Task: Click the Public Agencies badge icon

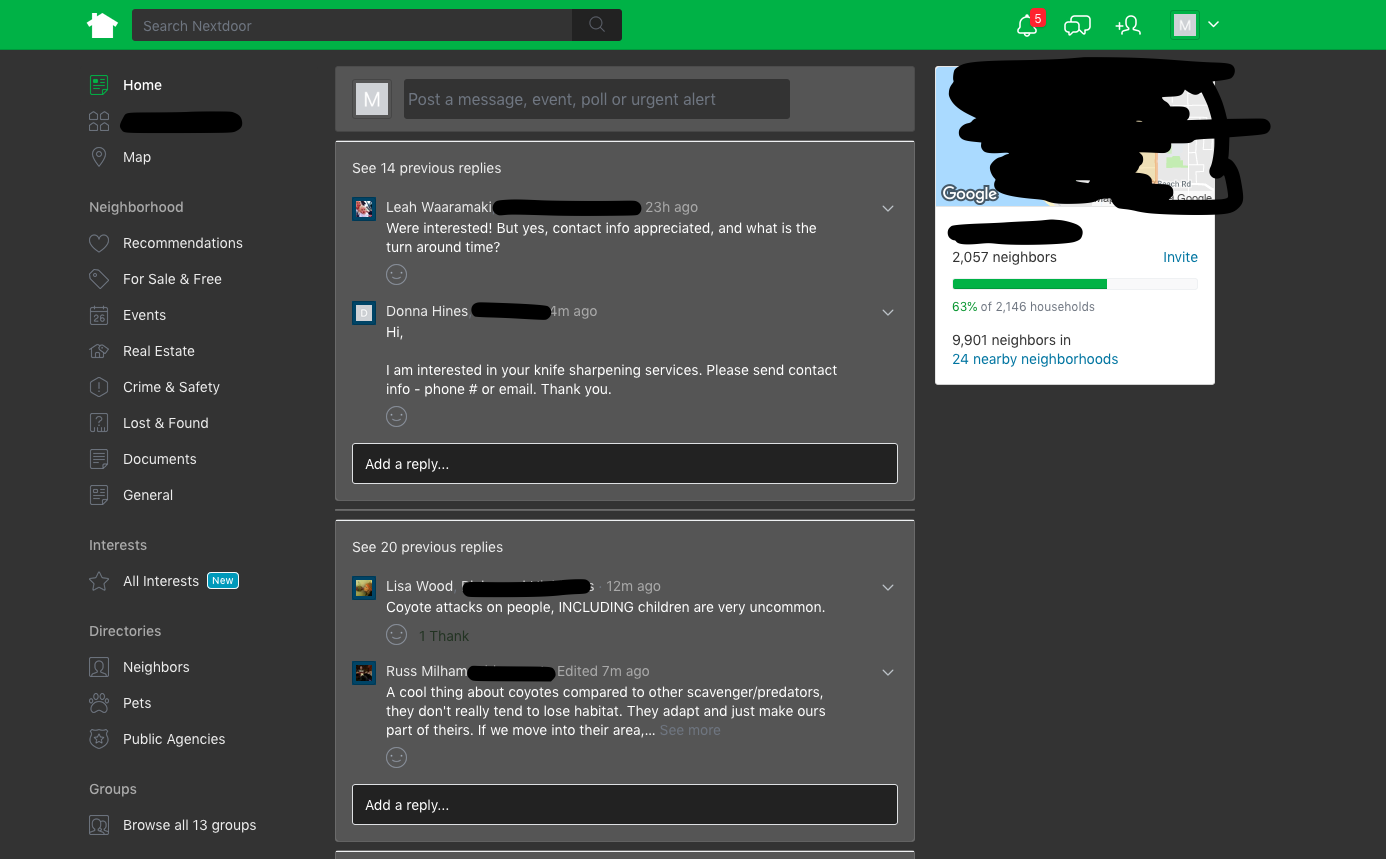Action: [x=99, y=739]
